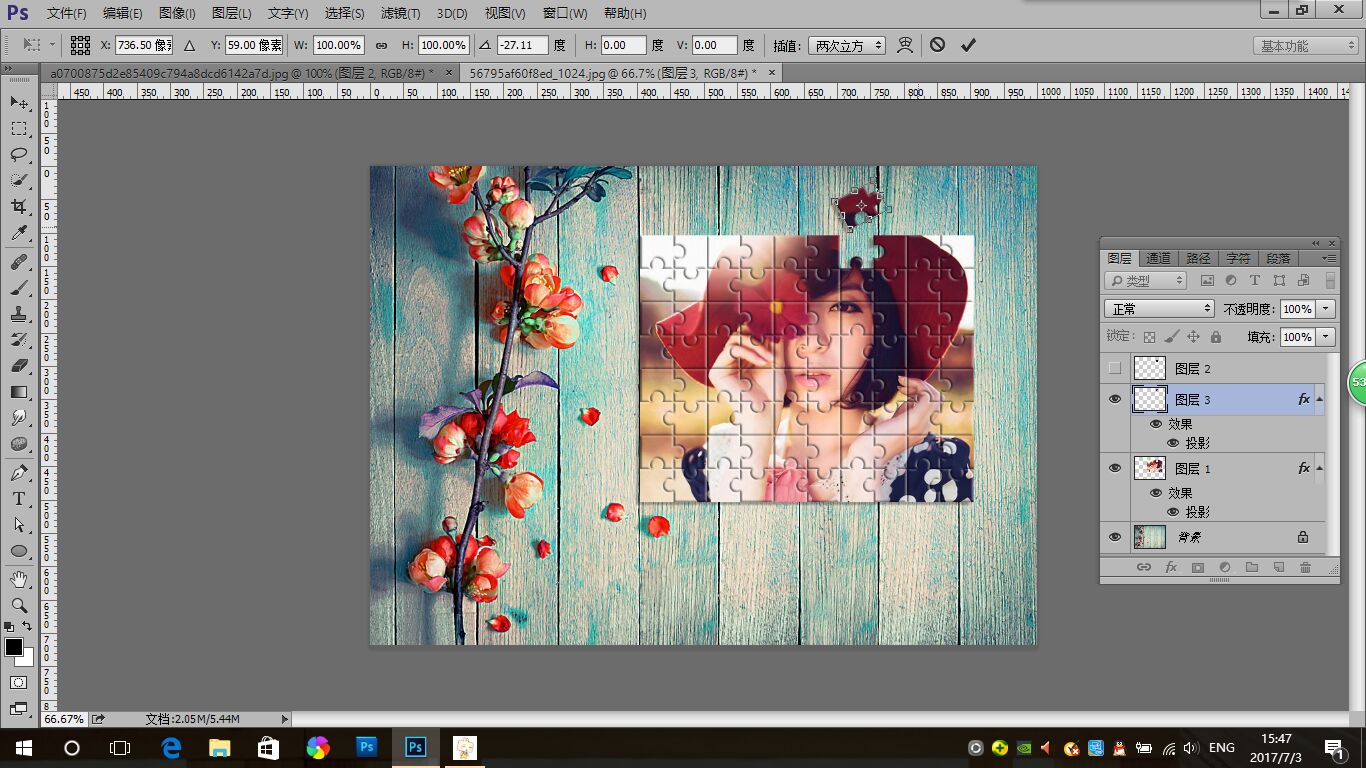Select the Lasso tool
Screen dimensions: 1366x768
click(x=19, y=154)
